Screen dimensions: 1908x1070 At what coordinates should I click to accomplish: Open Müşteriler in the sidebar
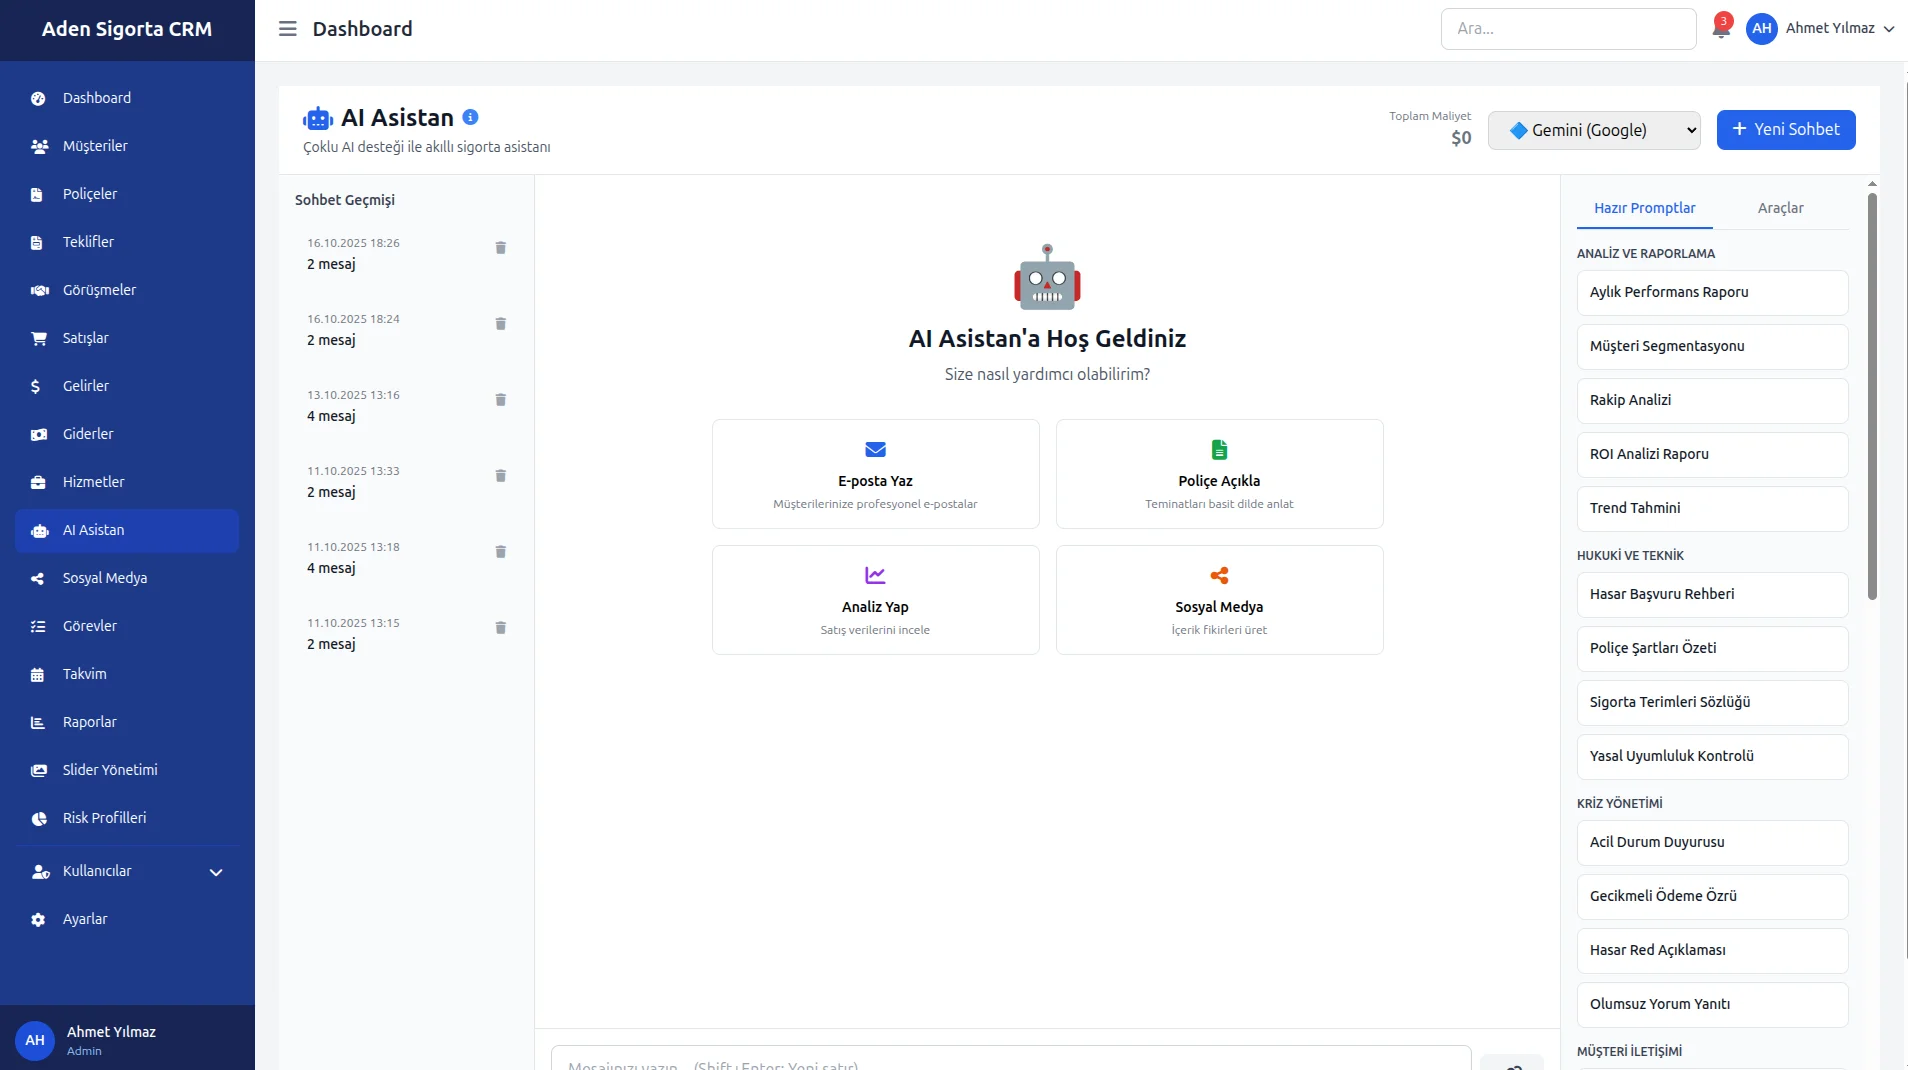pyautogui.click(x=95, y=146)
